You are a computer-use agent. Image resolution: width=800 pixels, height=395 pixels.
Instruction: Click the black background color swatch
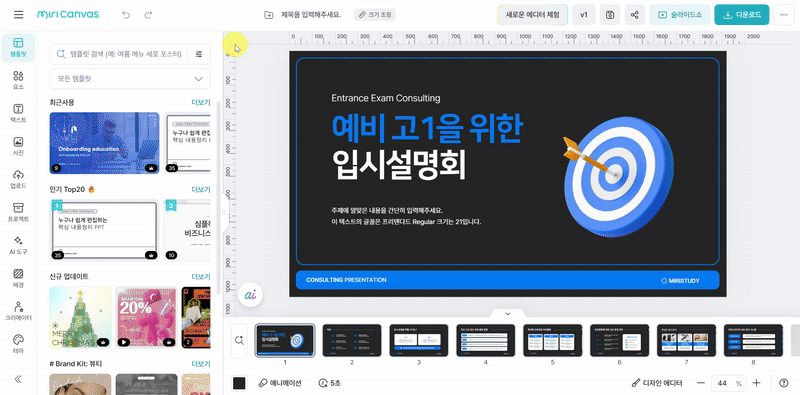(x=239, y=383)
